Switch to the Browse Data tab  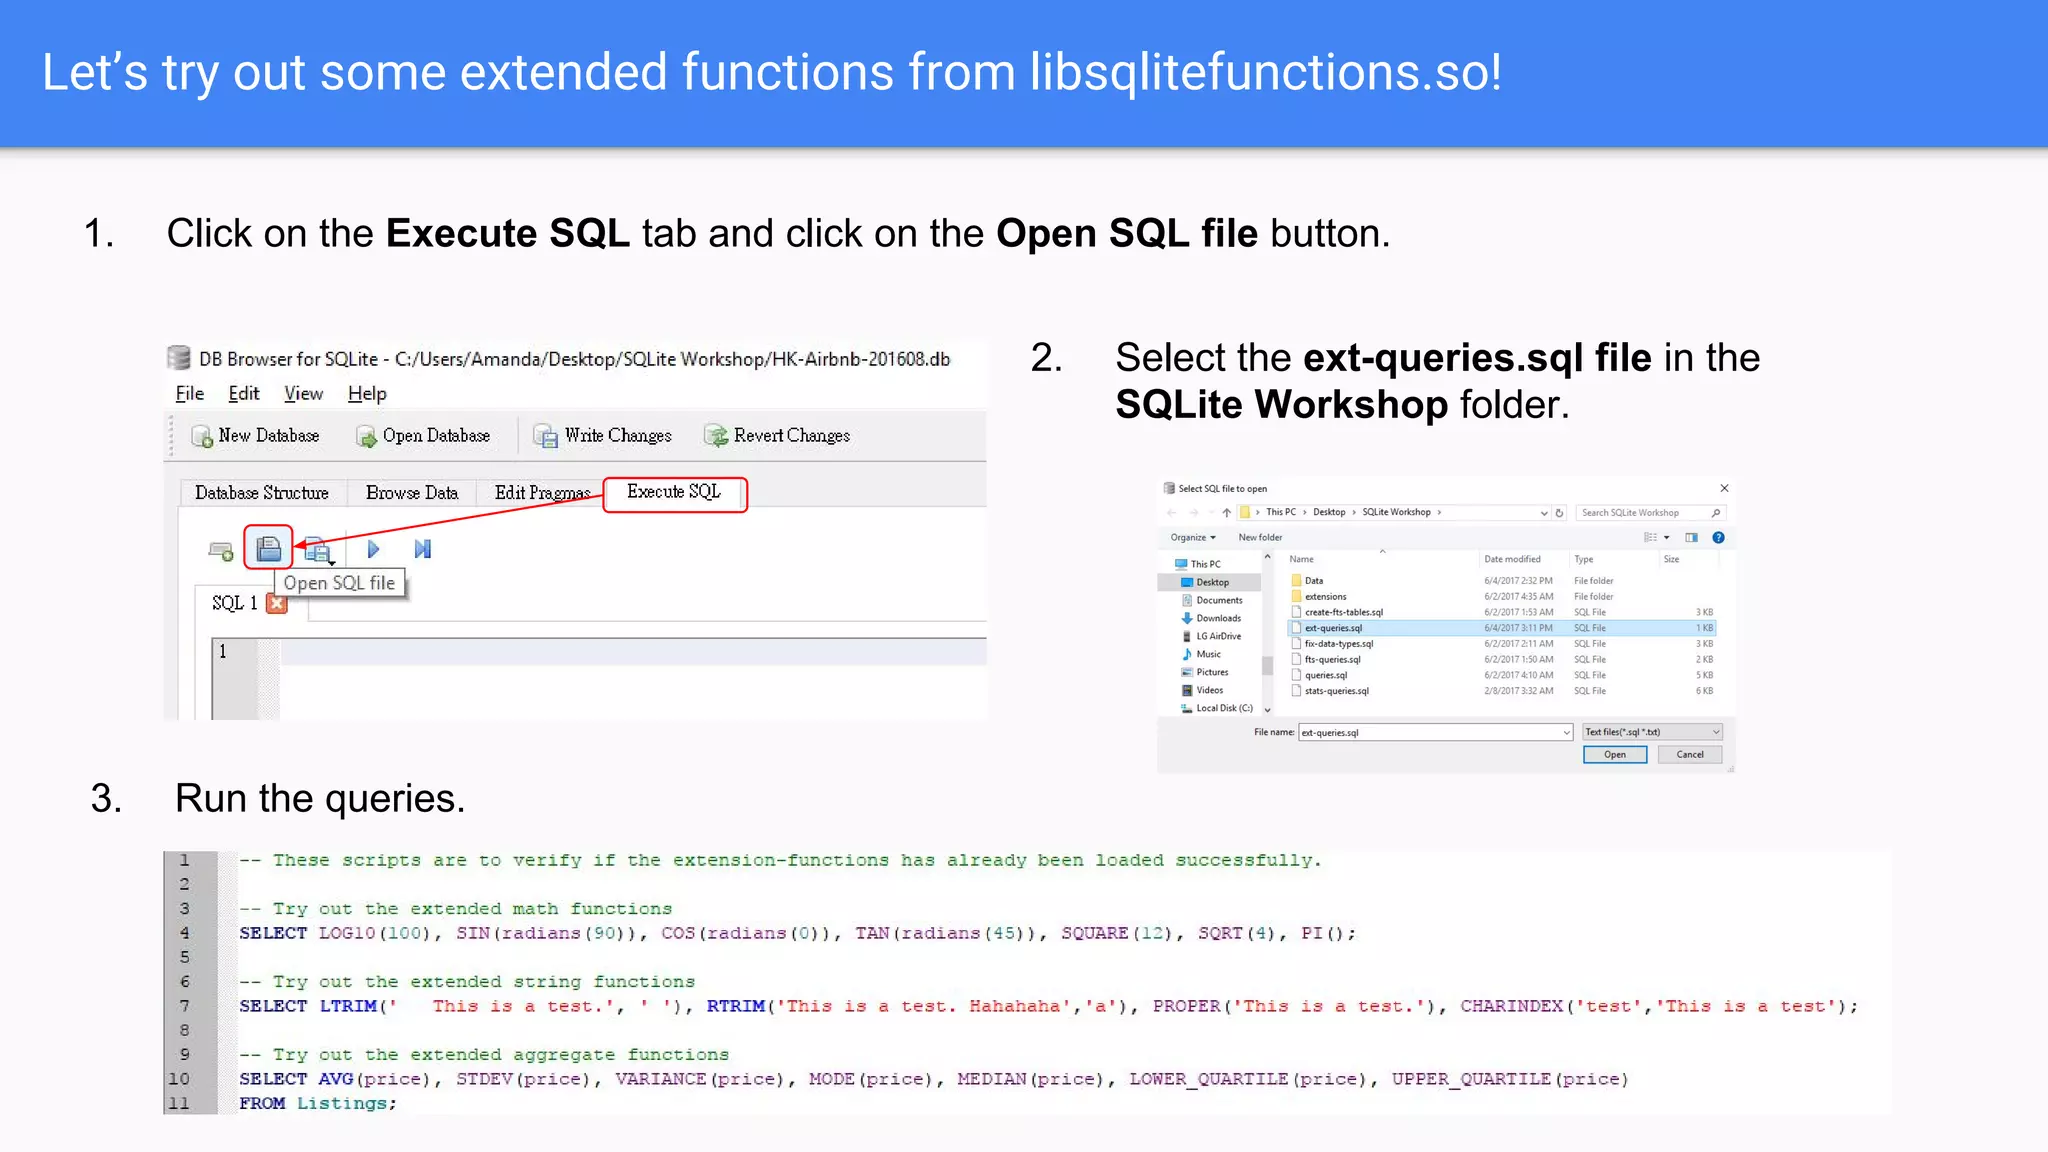412,493
